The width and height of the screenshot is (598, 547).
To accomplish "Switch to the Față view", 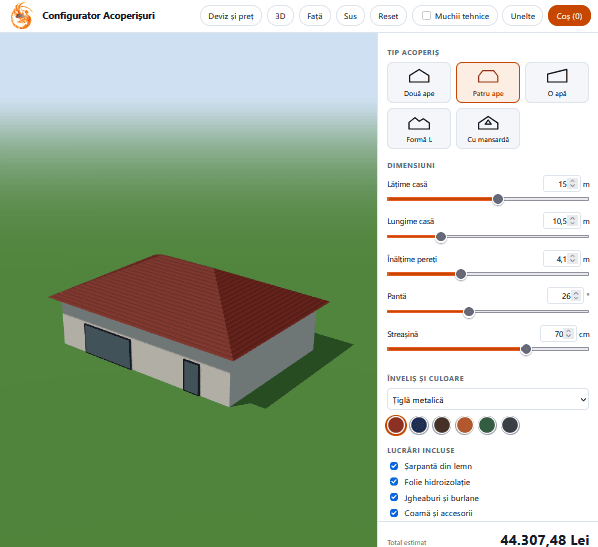I will click(x=315, y=16).
